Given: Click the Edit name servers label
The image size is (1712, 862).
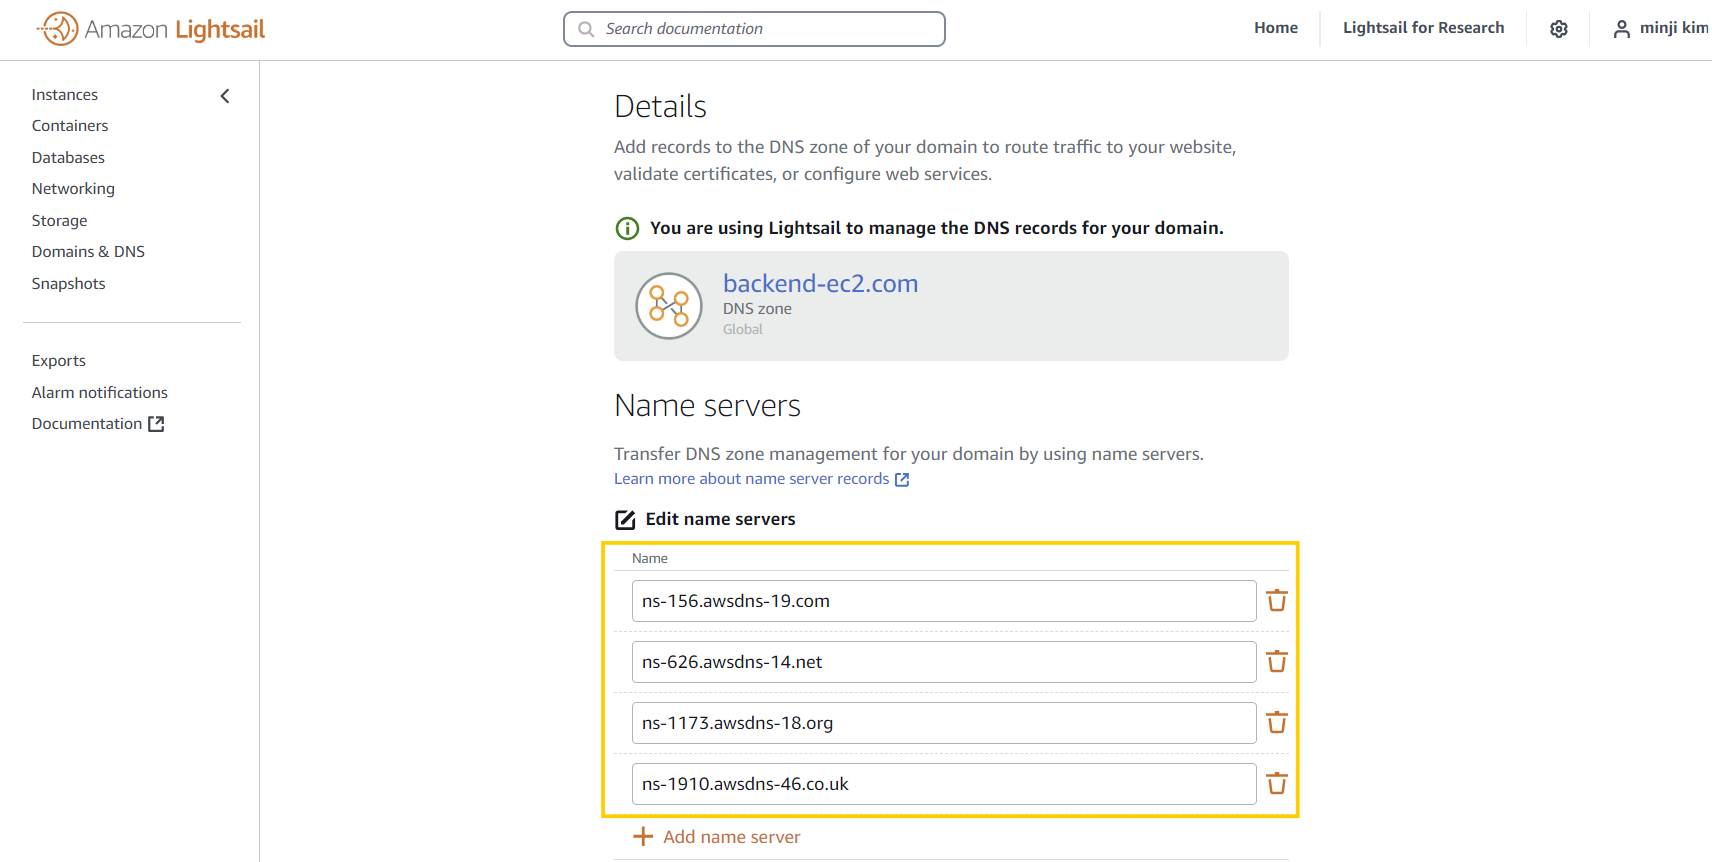Looking at the screenshot, I should (720, 519).
